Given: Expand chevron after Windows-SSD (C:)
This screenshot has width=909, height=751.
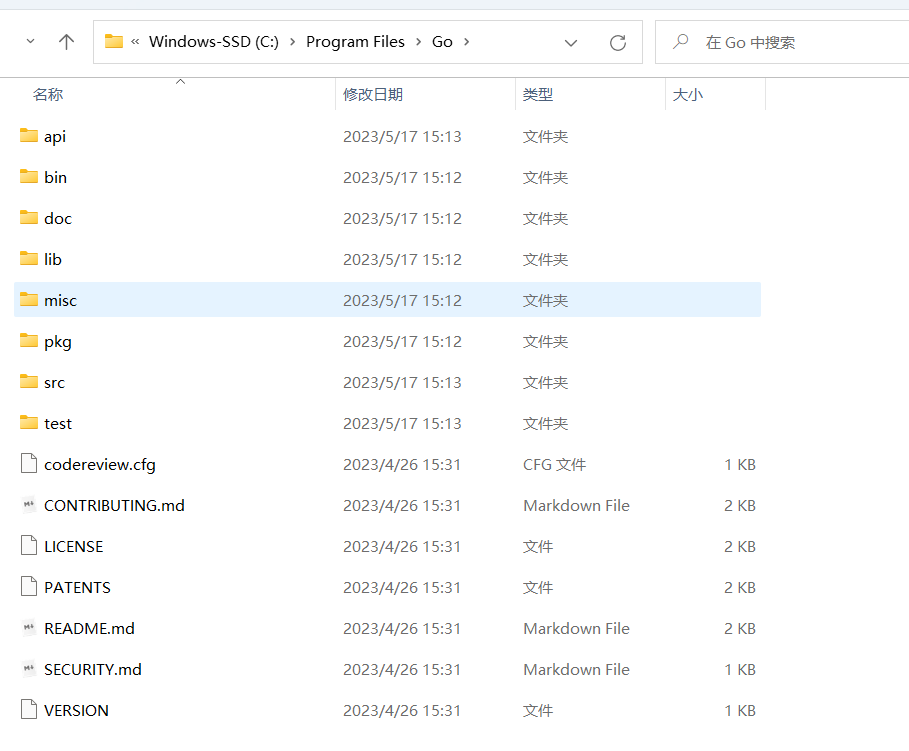Looking at the screenshot, I should (293, 42).
